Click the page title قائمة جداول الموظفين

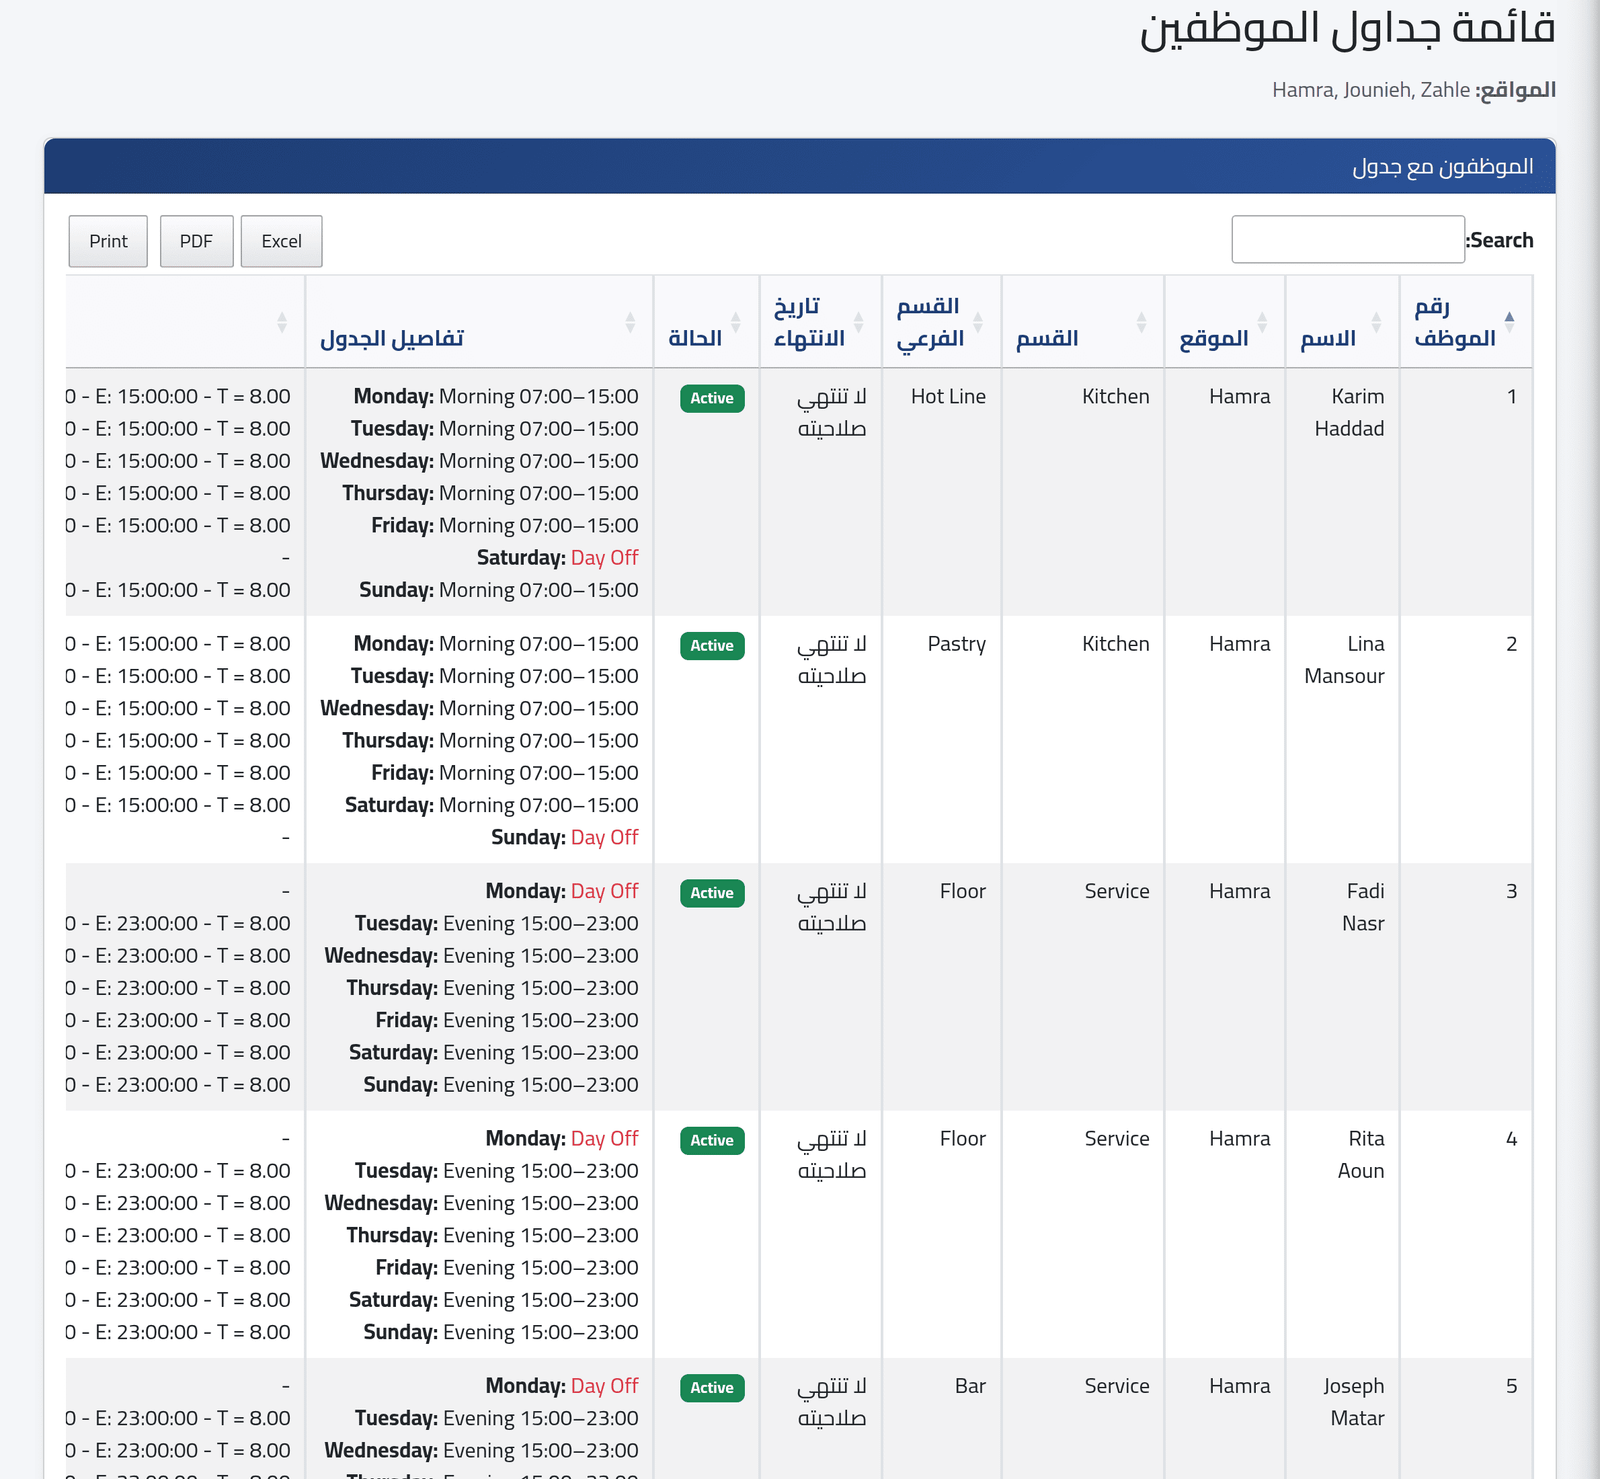[1347, 28]
